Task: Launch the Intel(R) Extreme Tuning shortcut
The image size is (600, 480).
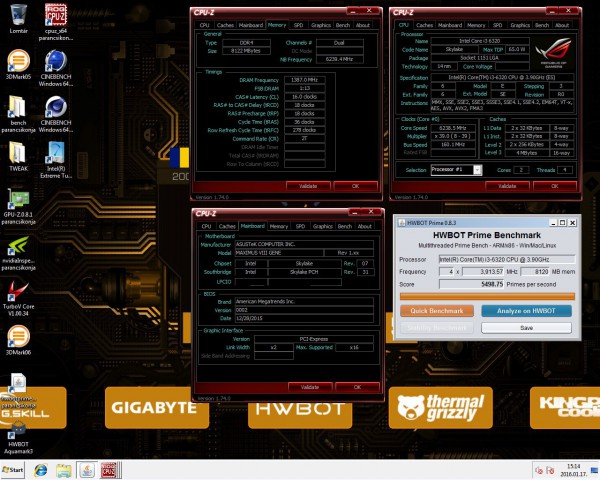Action: [56, 160]
